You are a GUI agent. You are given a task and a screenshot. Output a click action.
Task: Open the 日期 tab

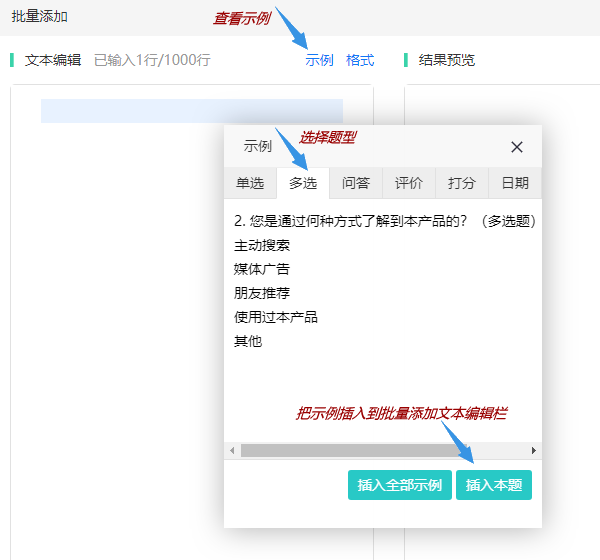click(x=515, y=183)
